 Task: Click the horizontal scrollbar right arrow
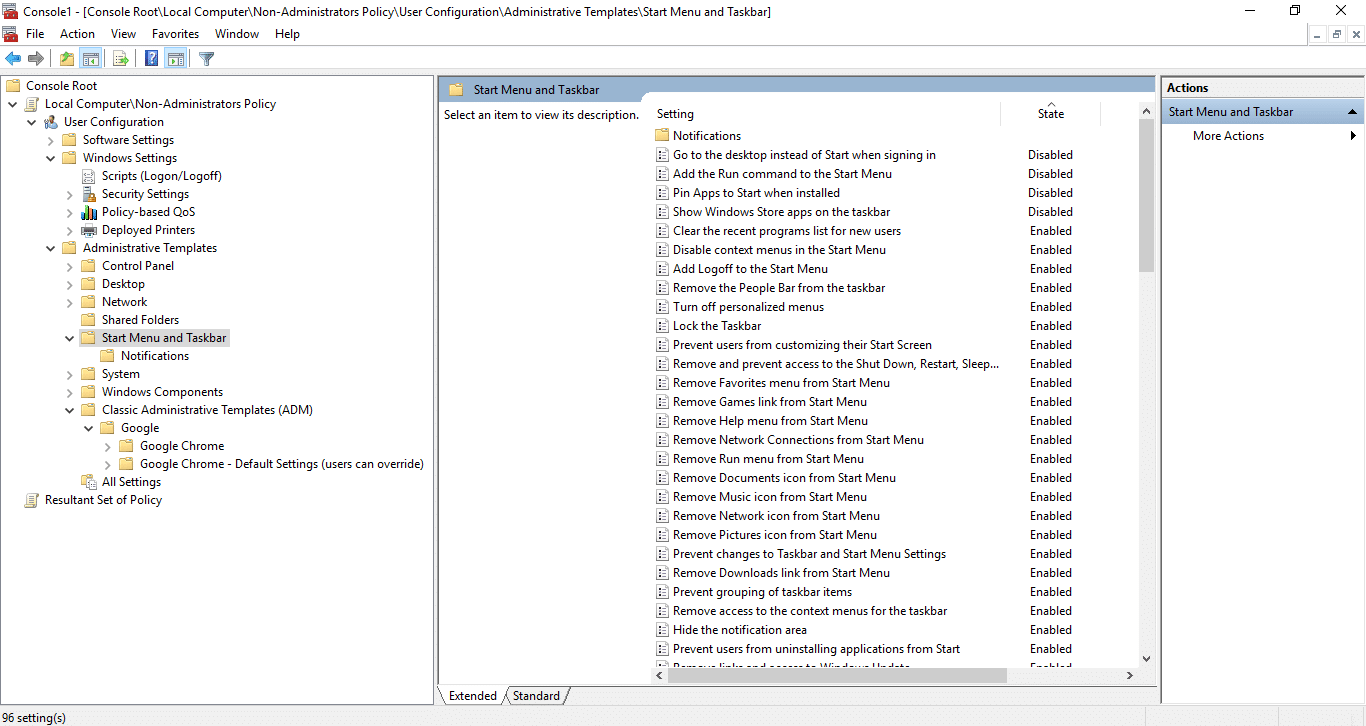coord(1130,675)
